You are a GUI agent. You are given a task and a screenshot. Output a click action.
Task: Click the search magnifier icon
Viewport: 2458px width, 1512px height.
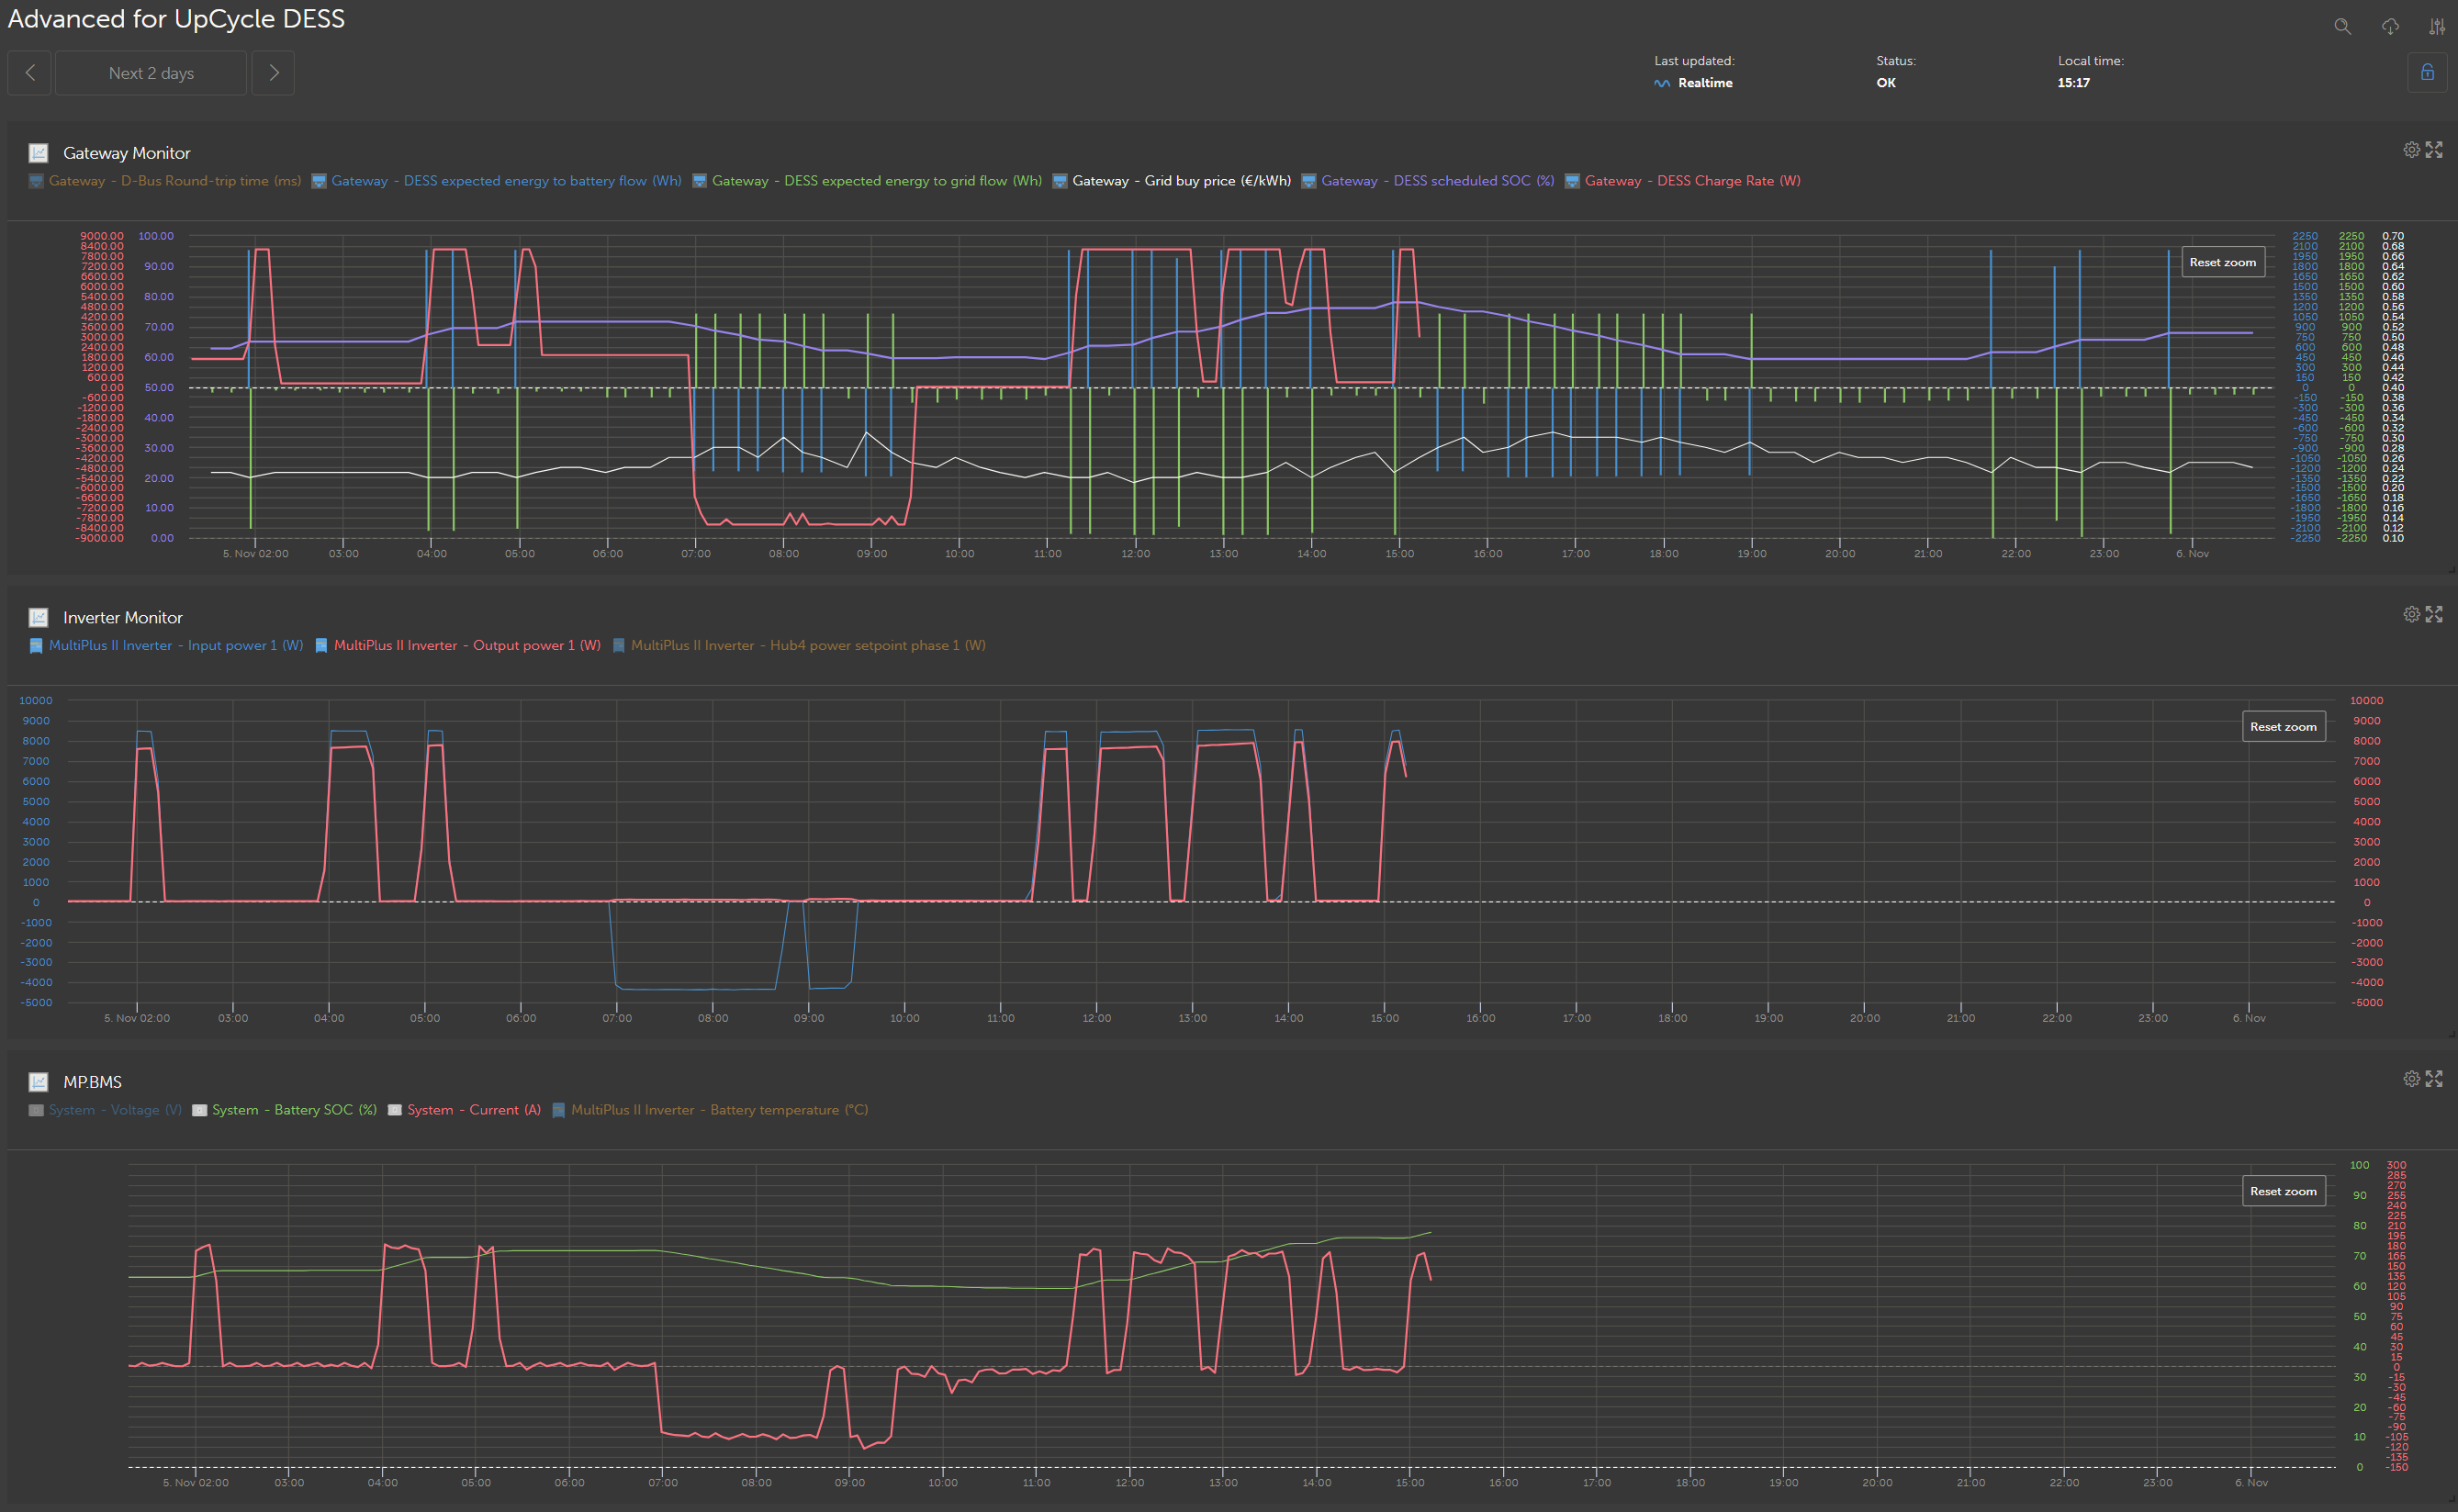pyautogui.click(x=2342, y=27)
